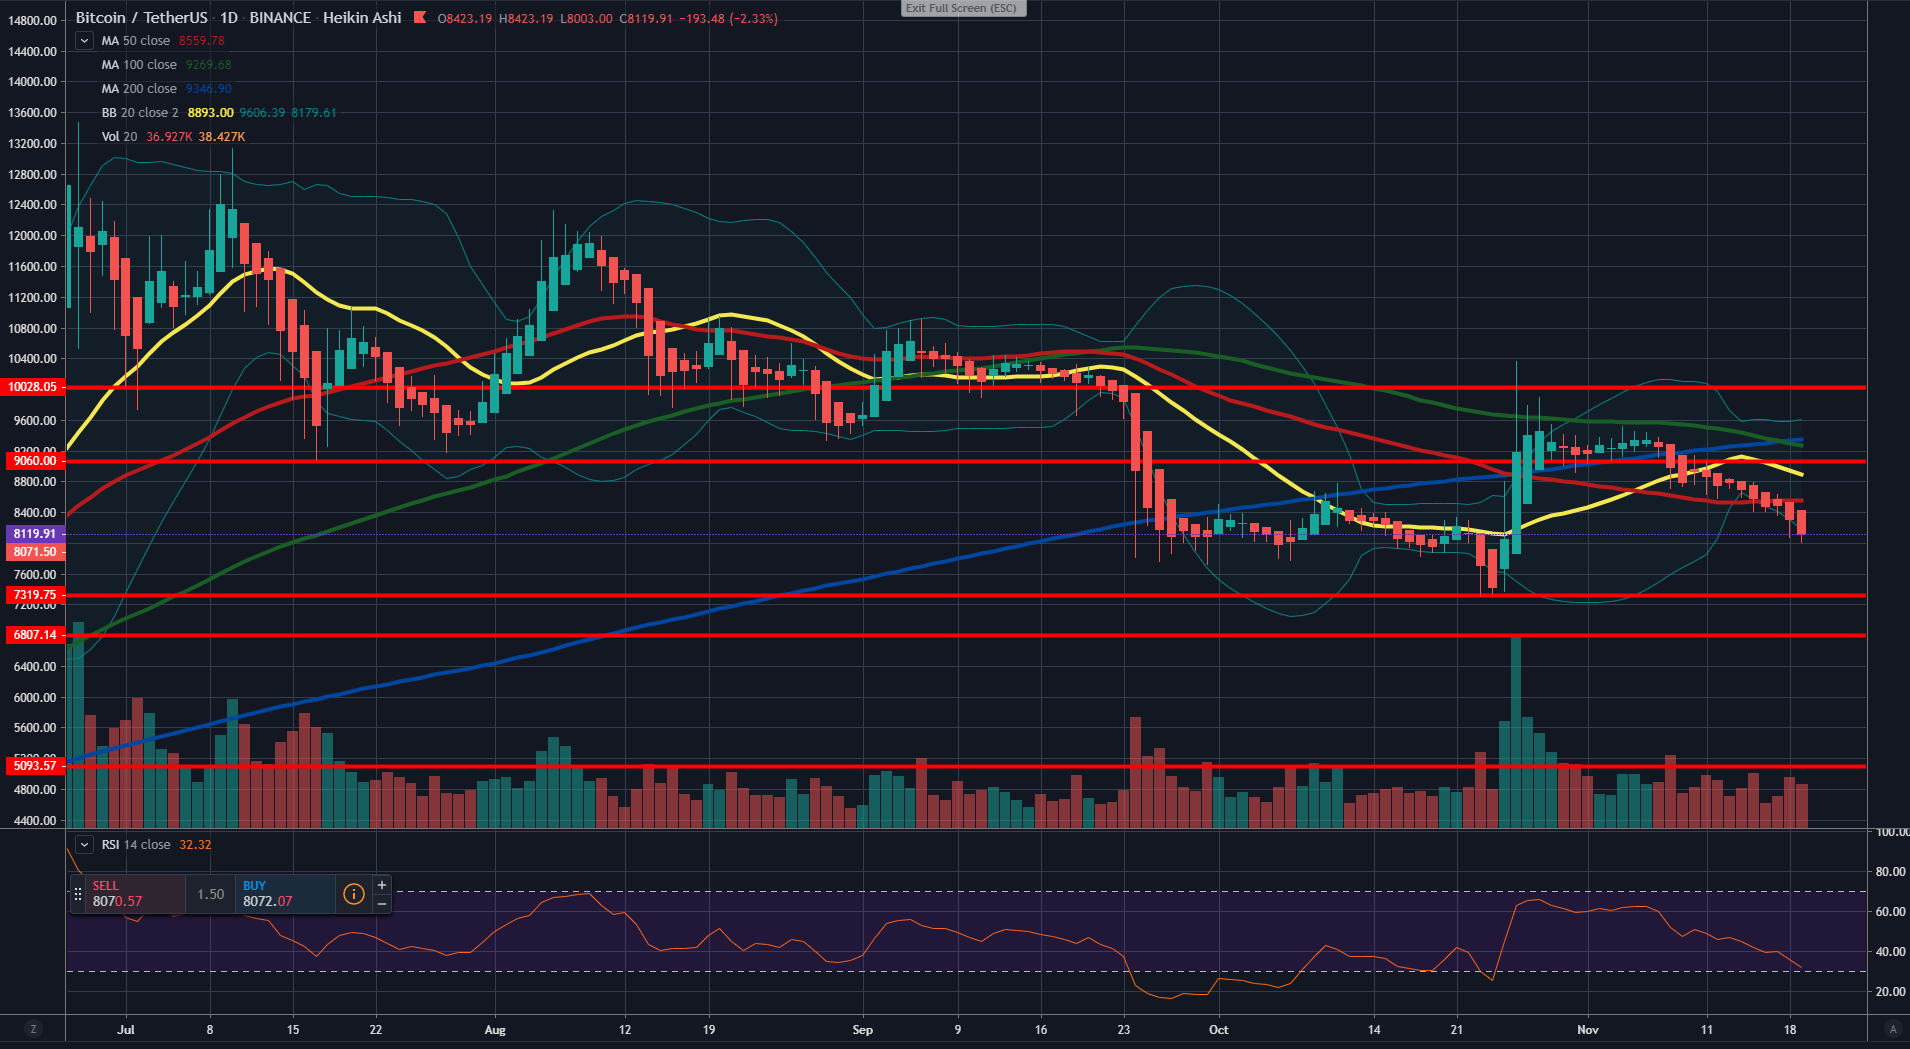The image size is (1910, 1049).
Task: Click the 7319.75 horizontal line price label
Action: click(34, 595)
